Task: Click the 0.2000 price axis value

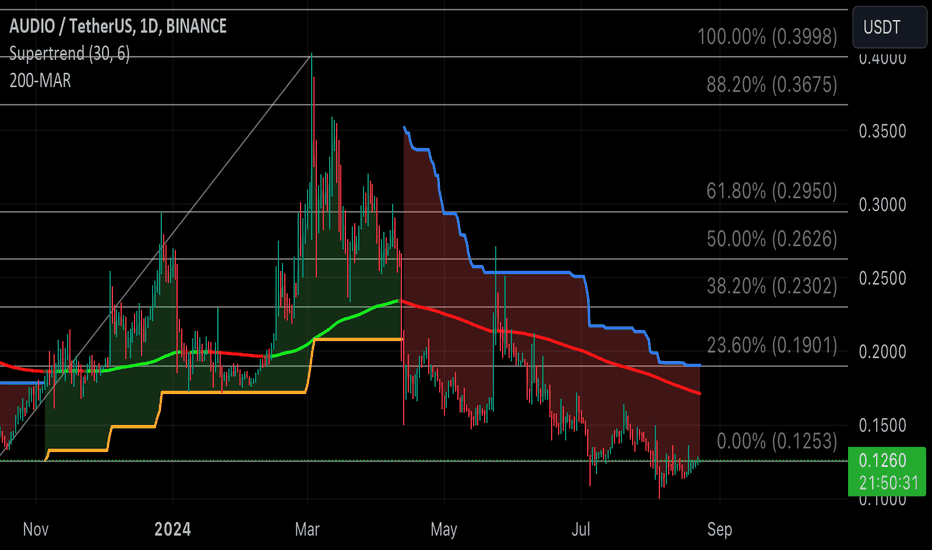Action: click(x=883, y=352)
